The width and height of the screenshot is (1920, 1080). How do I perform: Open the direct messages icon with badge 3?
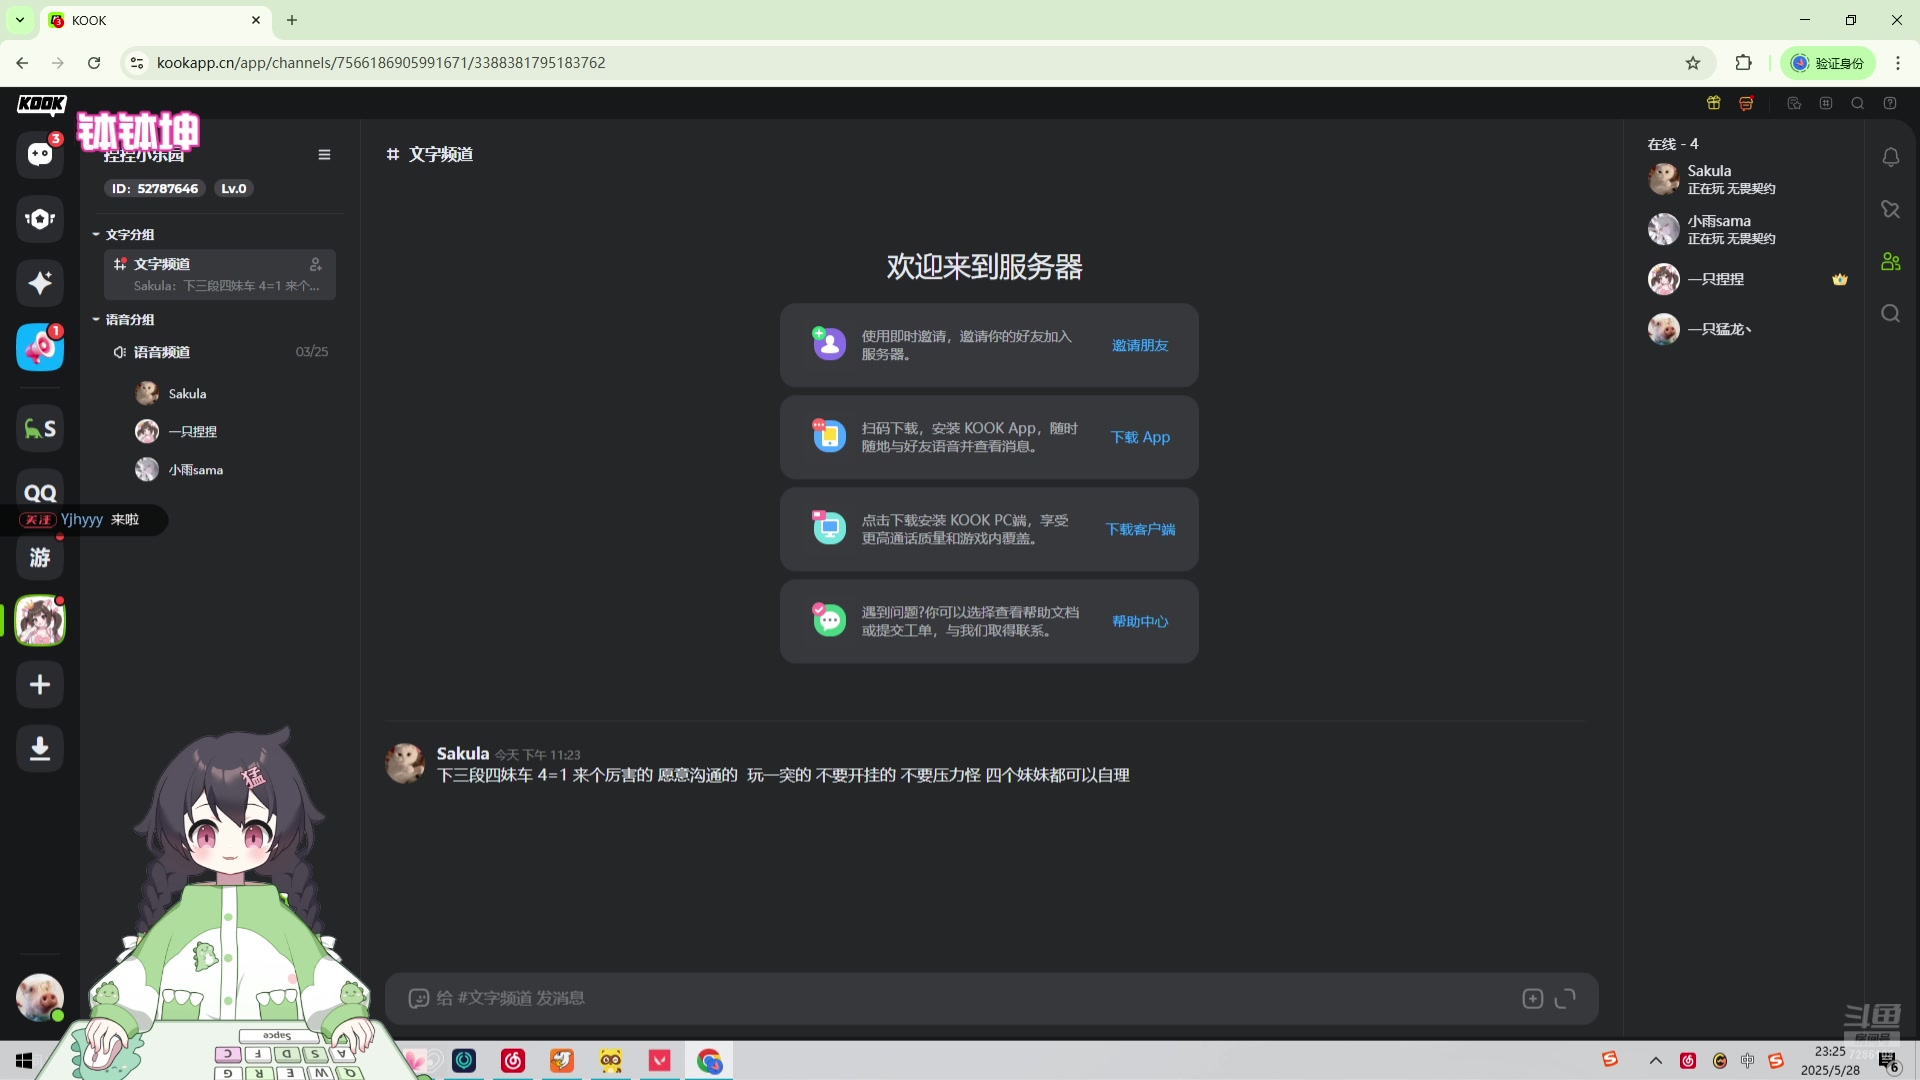click(40, 154)
